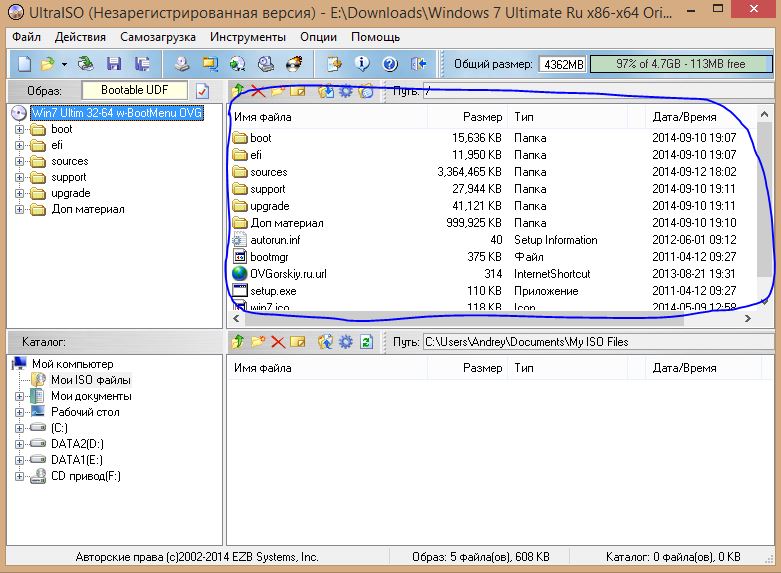
Task: Click the Open CD/DVD toolbar icon
Action: coord(86,64)
